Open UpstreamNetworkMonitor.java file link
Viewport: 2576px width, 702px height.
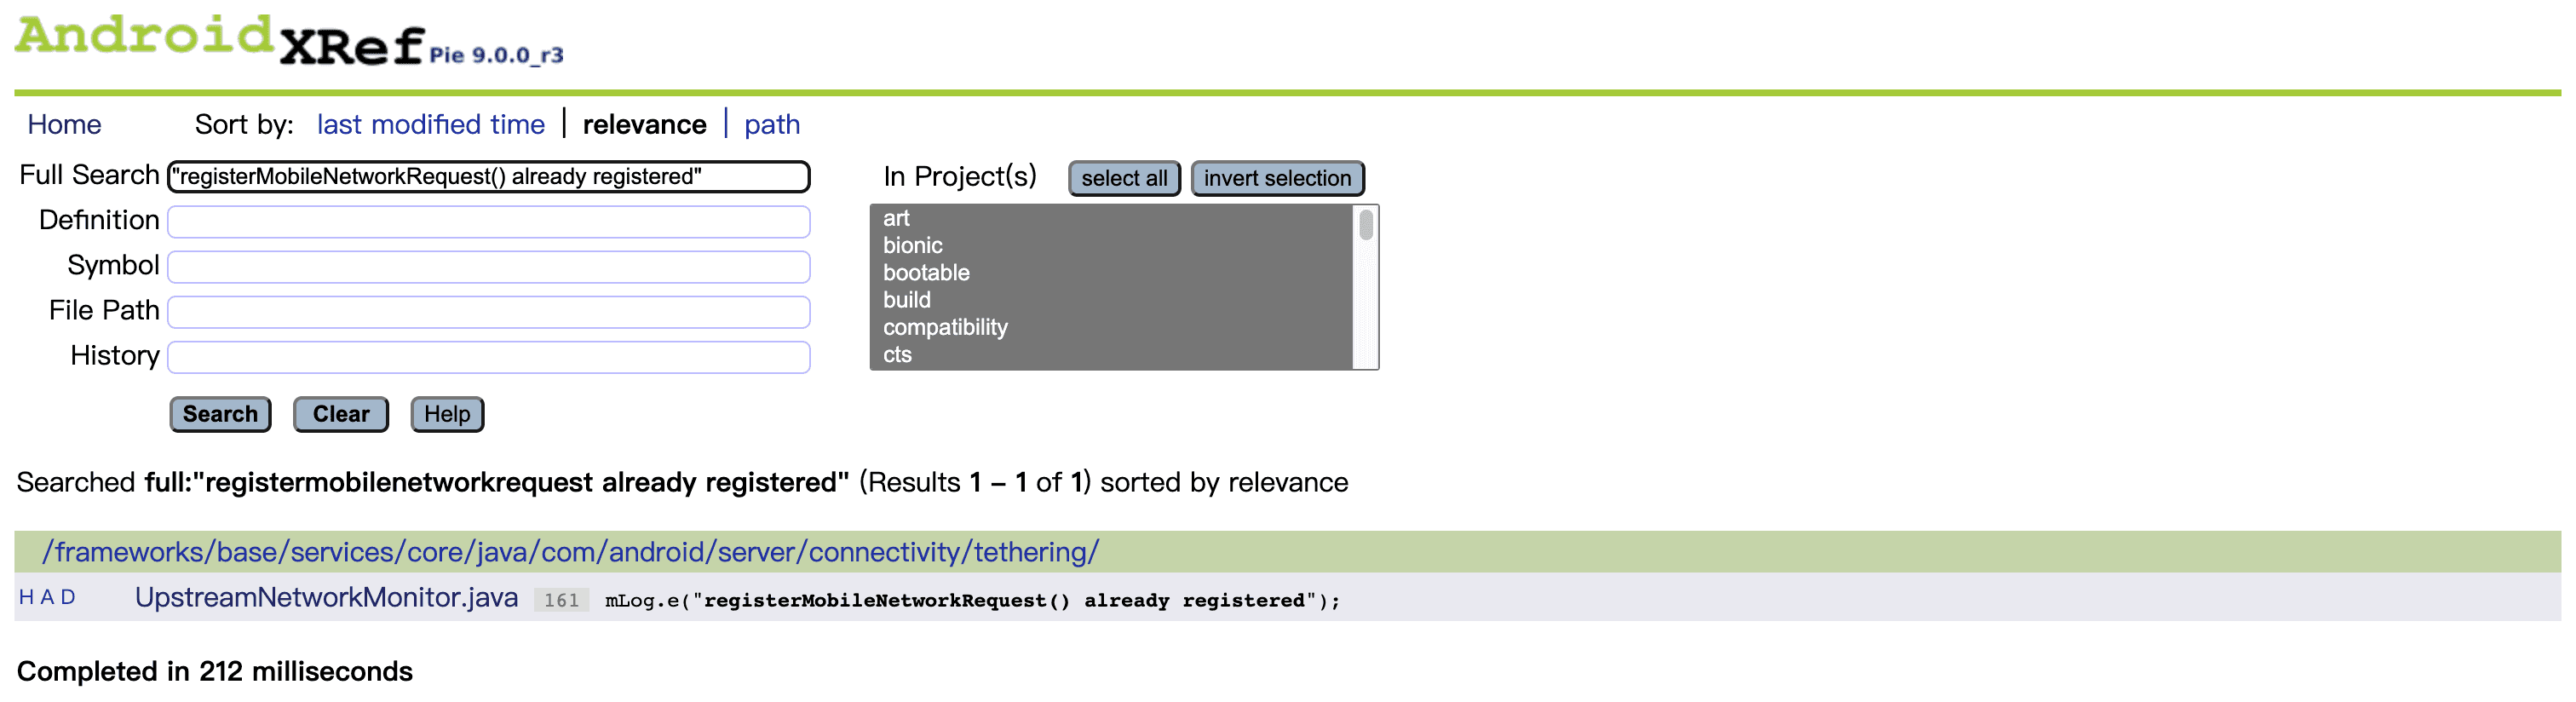pos(326,597)
